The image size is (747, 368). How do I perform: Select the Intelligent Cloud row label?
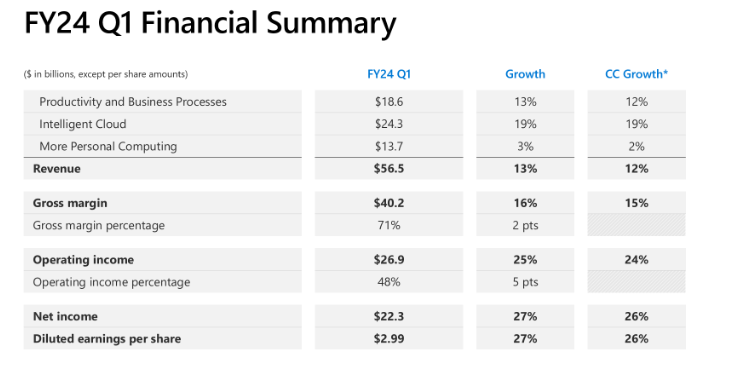point(83,124)
